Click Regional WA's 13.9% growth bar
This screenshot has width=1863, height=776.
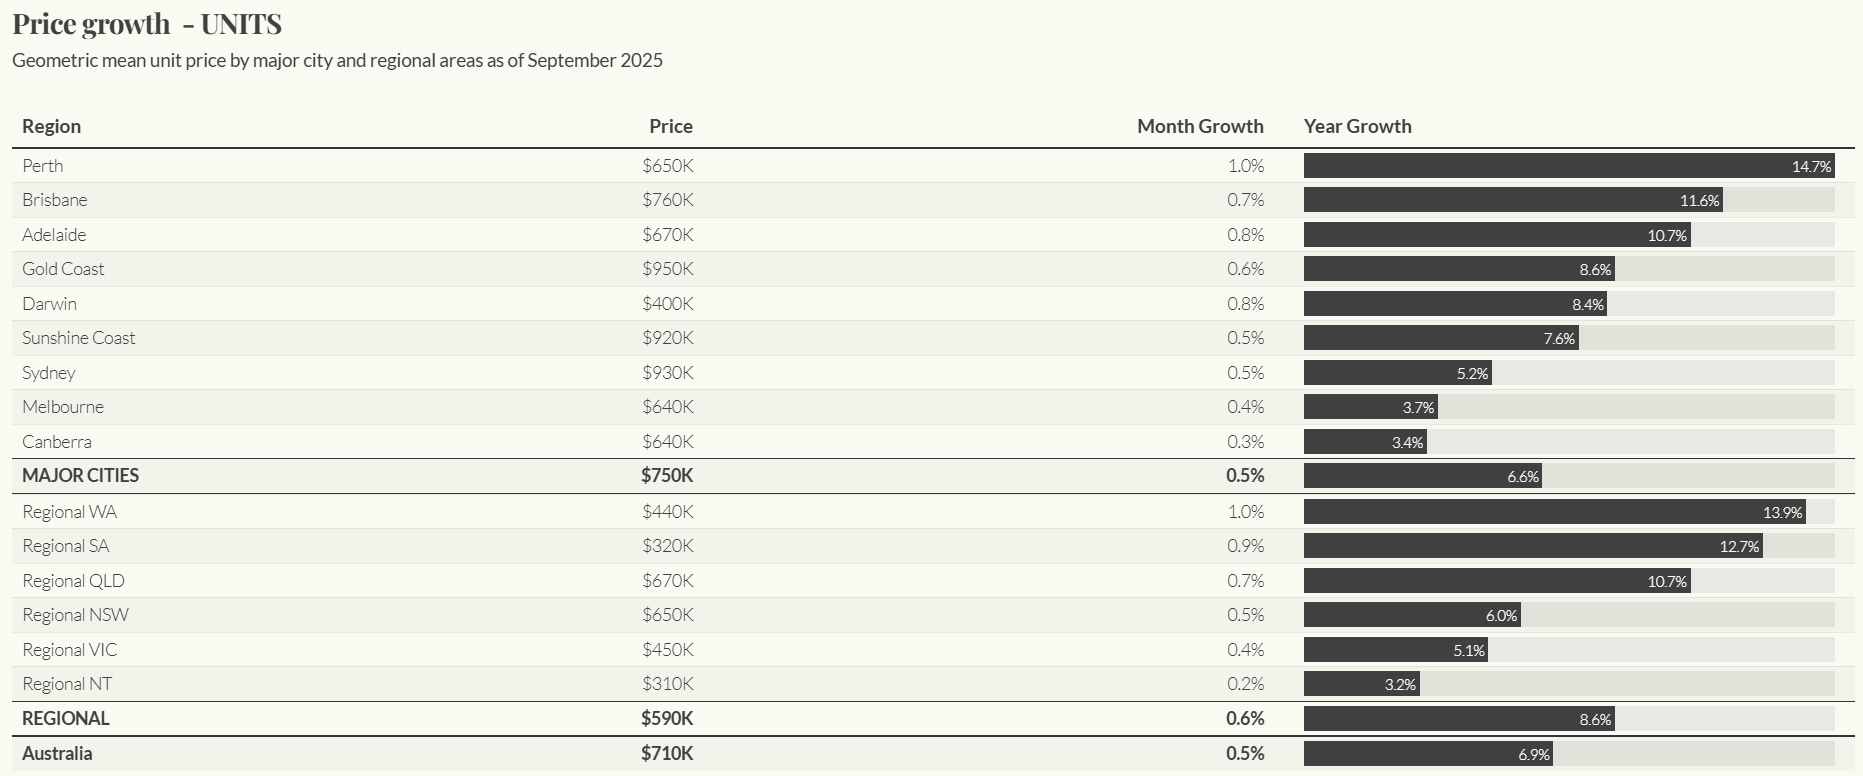(1554, 512)
